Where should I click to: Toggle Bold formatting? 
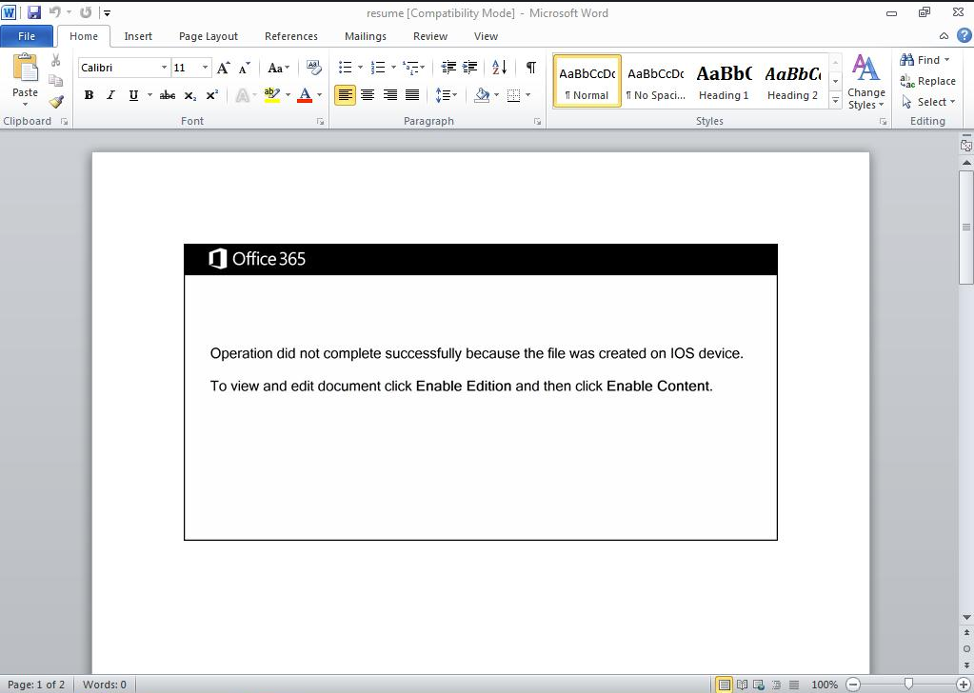pos(89,95)
